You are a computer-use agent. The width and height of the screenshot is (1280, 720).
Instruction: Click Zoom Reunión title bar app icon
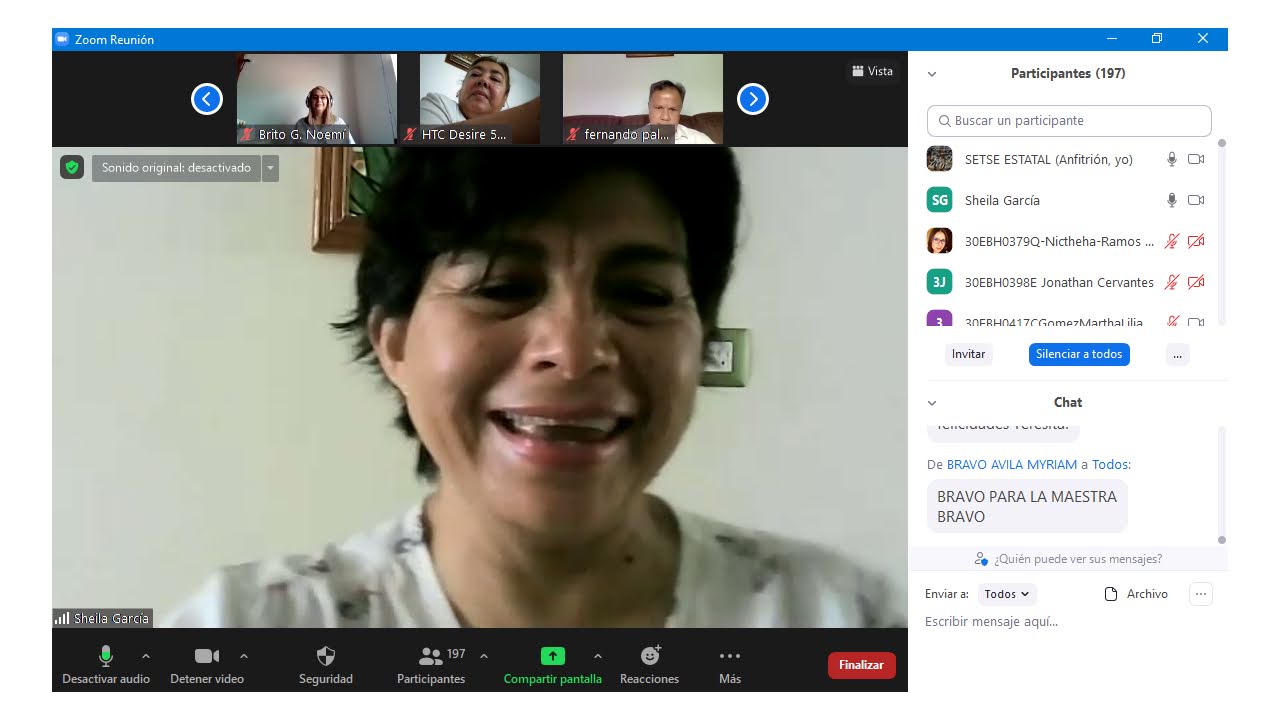pos(62,39)
